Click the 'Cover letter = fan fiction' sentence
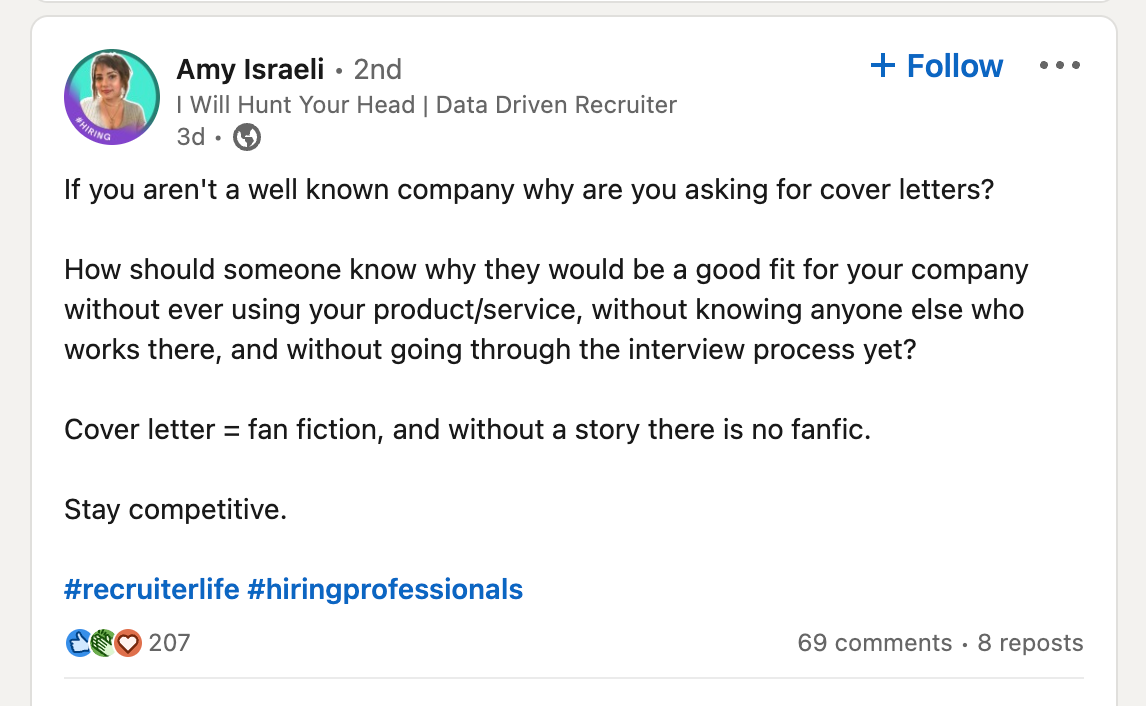Image resolution: width=1146 pixels, height=706 pixels. coord(467,430)
